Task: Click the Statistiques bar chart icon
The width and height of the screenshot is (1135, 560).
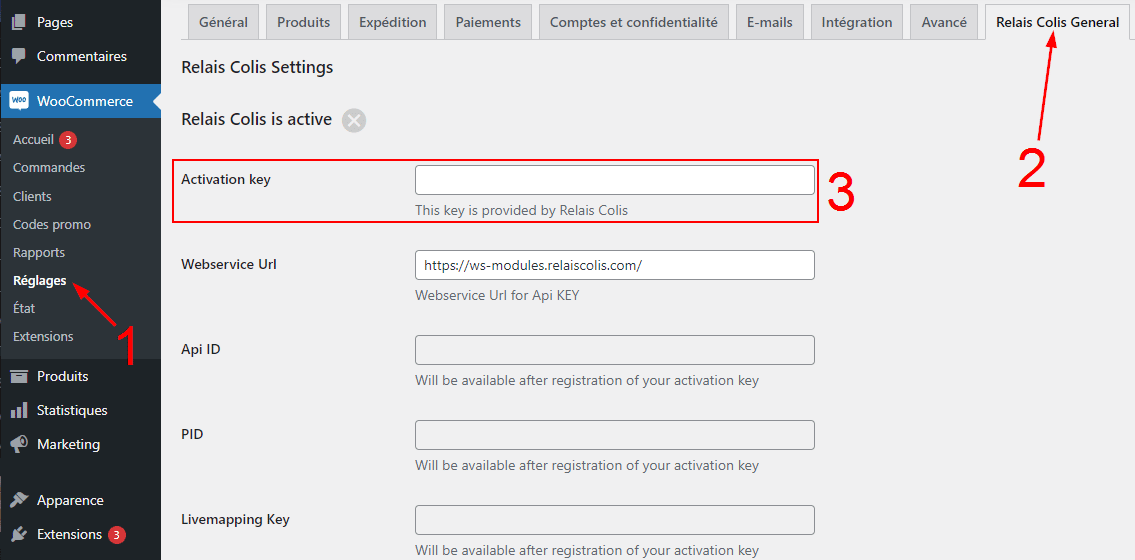Action: coord(19,410)
